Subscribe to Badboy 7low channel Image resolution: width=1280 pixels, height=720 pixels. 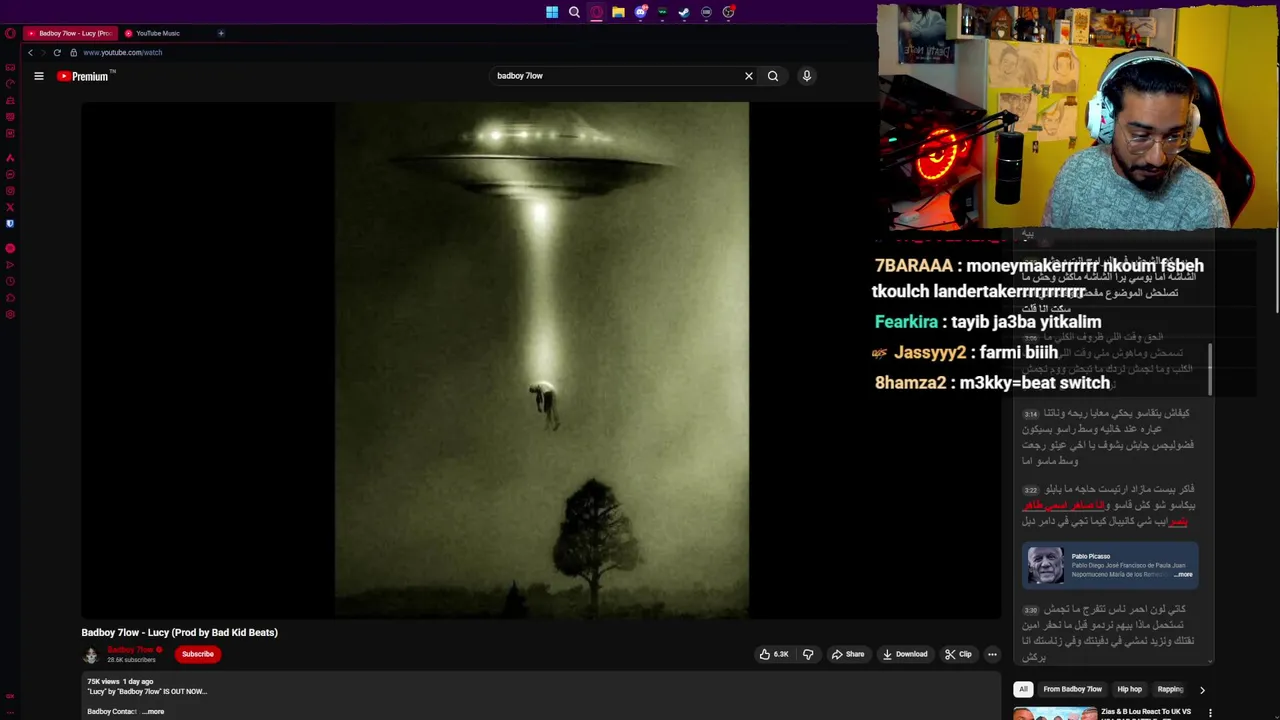(198, 654)
